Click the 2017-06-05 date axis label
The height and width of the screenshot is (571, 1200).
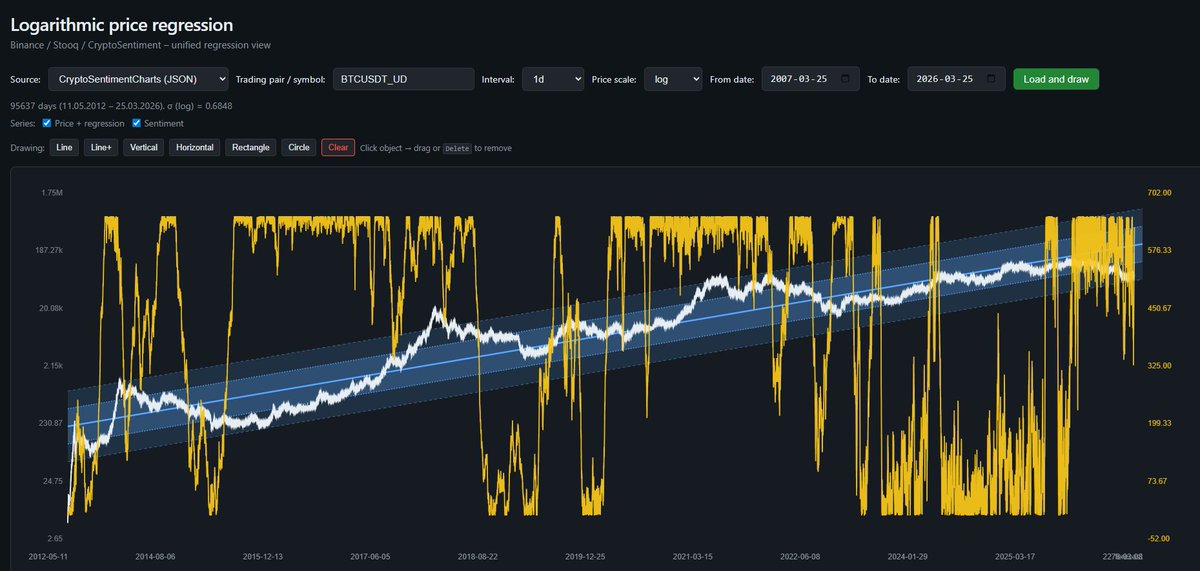[370, 556]
